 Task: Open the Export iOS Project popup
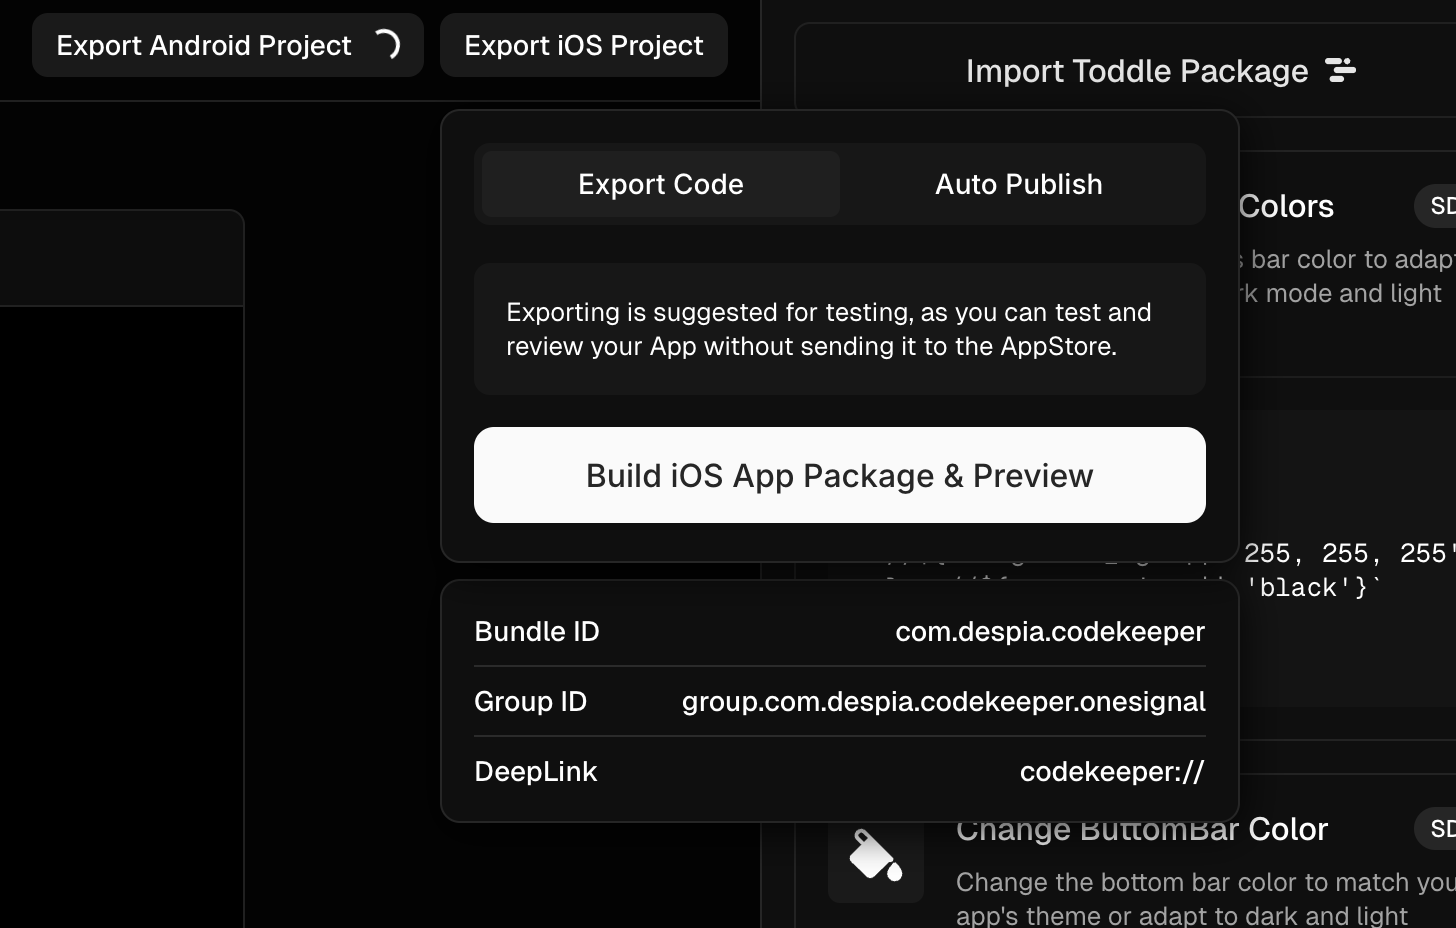(583, 45)
